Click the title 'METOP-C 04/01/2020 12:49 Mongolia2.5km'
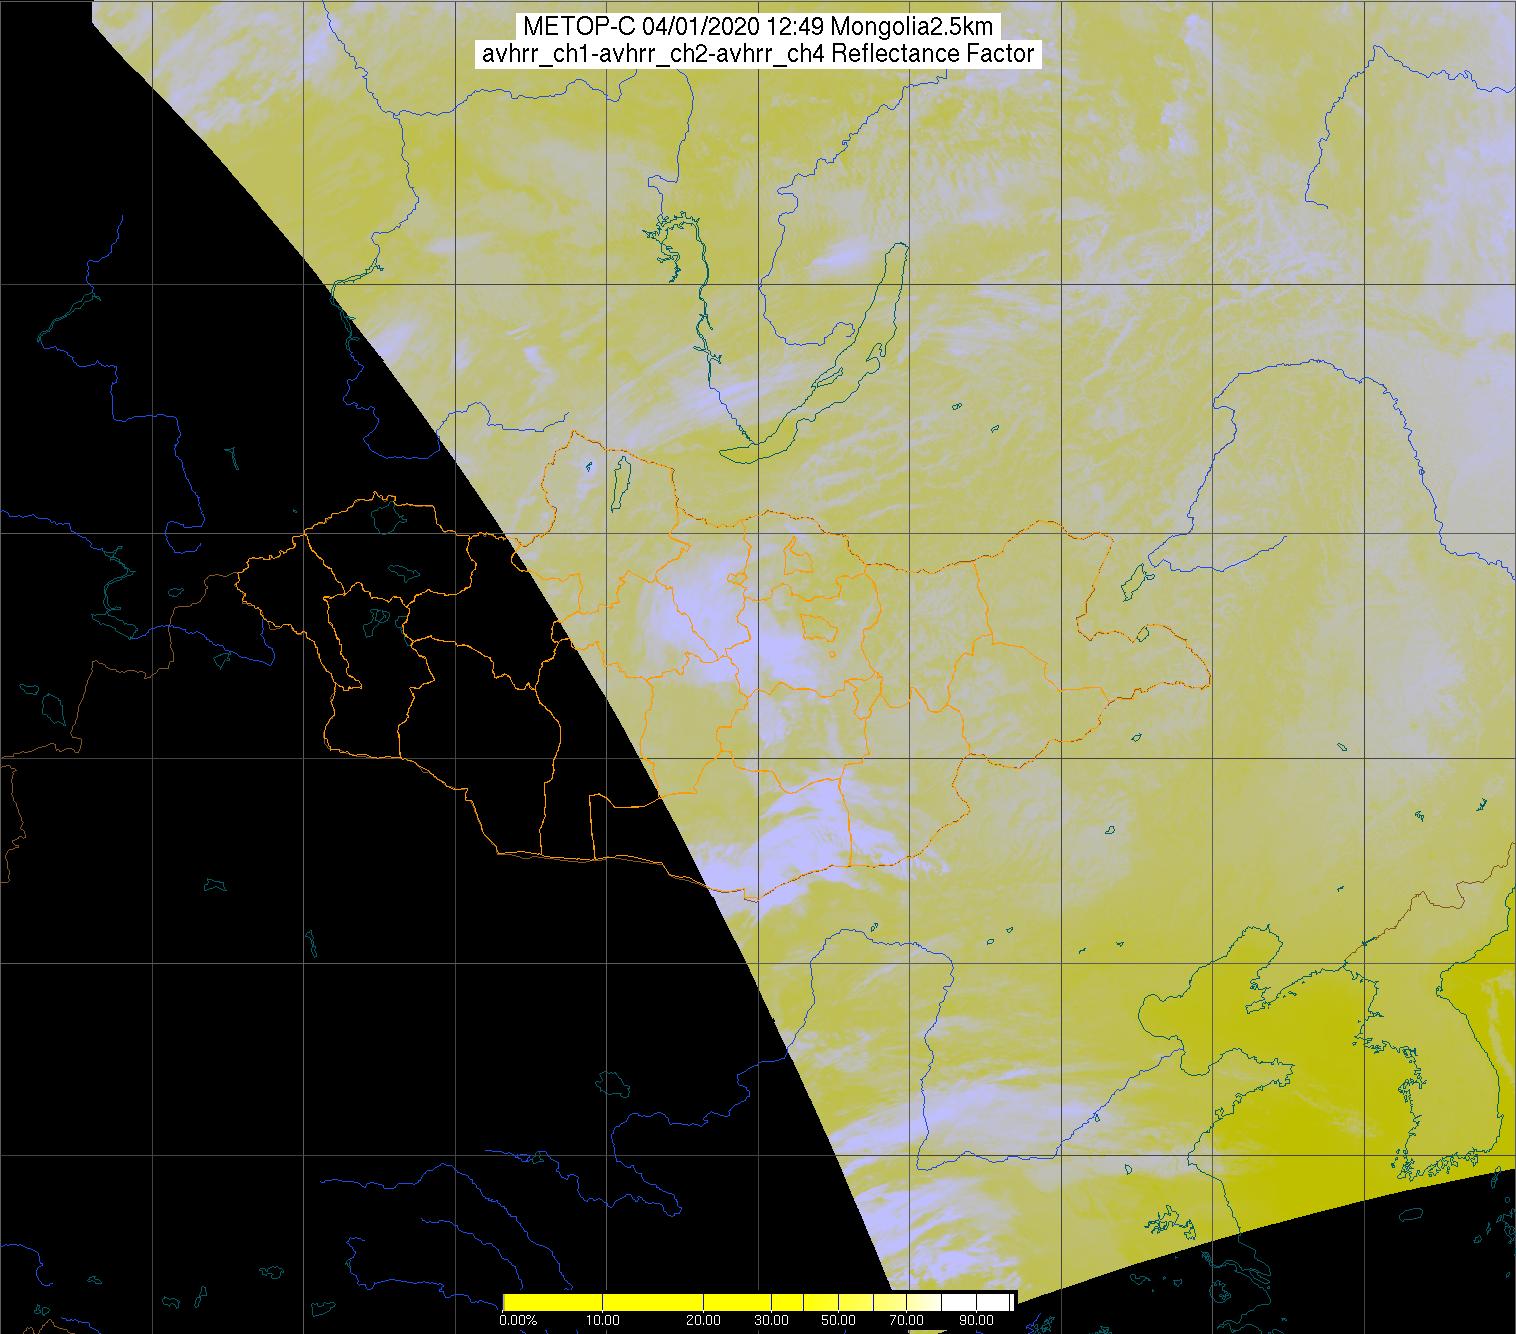This screenshot has height=1334, width=1516. [x=758, y=27]
